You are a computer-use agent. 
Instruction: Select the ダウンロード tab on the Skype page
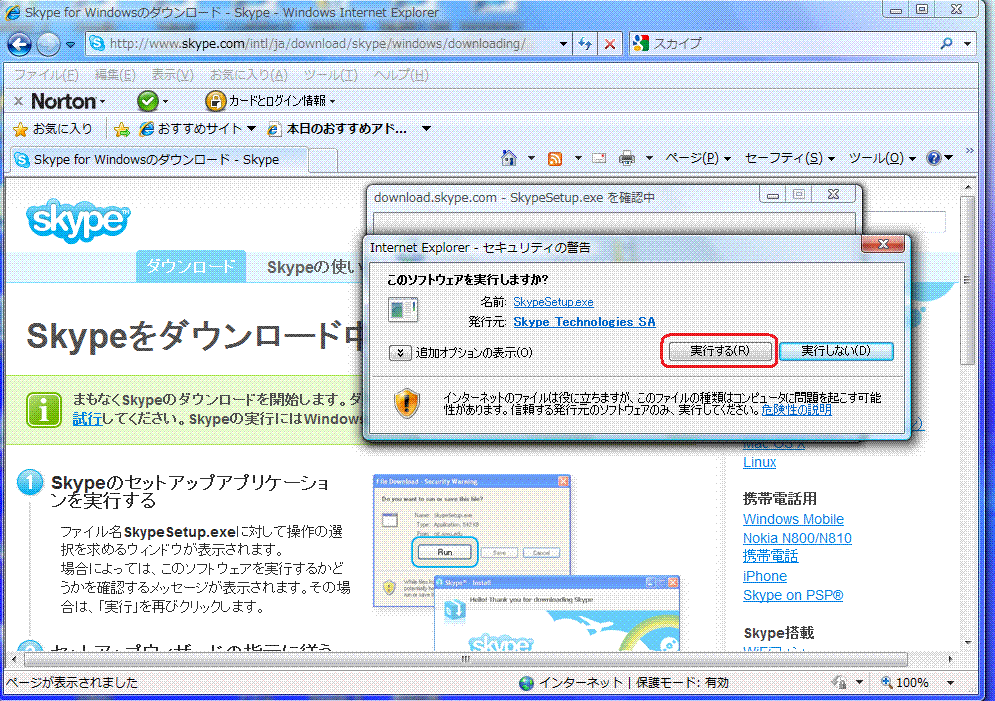point(190,266)
